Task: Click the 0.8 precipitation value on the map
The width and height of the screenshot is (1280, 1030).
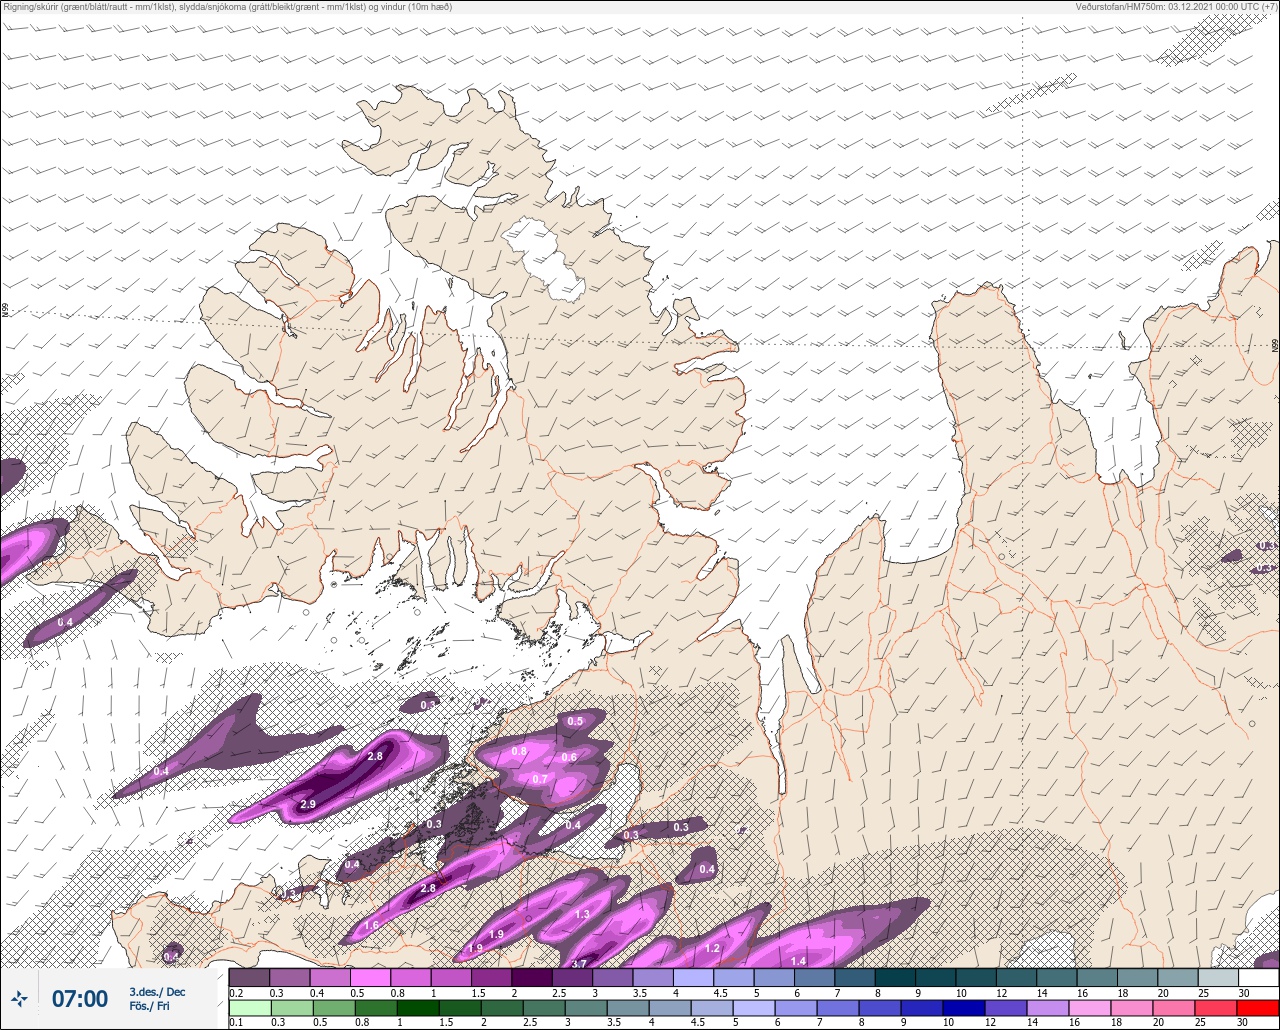Action: [x=519, y=751]
